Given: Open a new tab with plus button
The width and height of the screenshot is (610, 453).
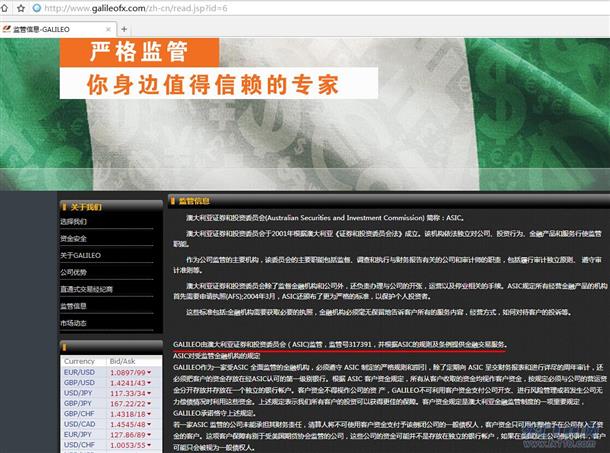Looking at the screenshot, I should click(124, 29).
